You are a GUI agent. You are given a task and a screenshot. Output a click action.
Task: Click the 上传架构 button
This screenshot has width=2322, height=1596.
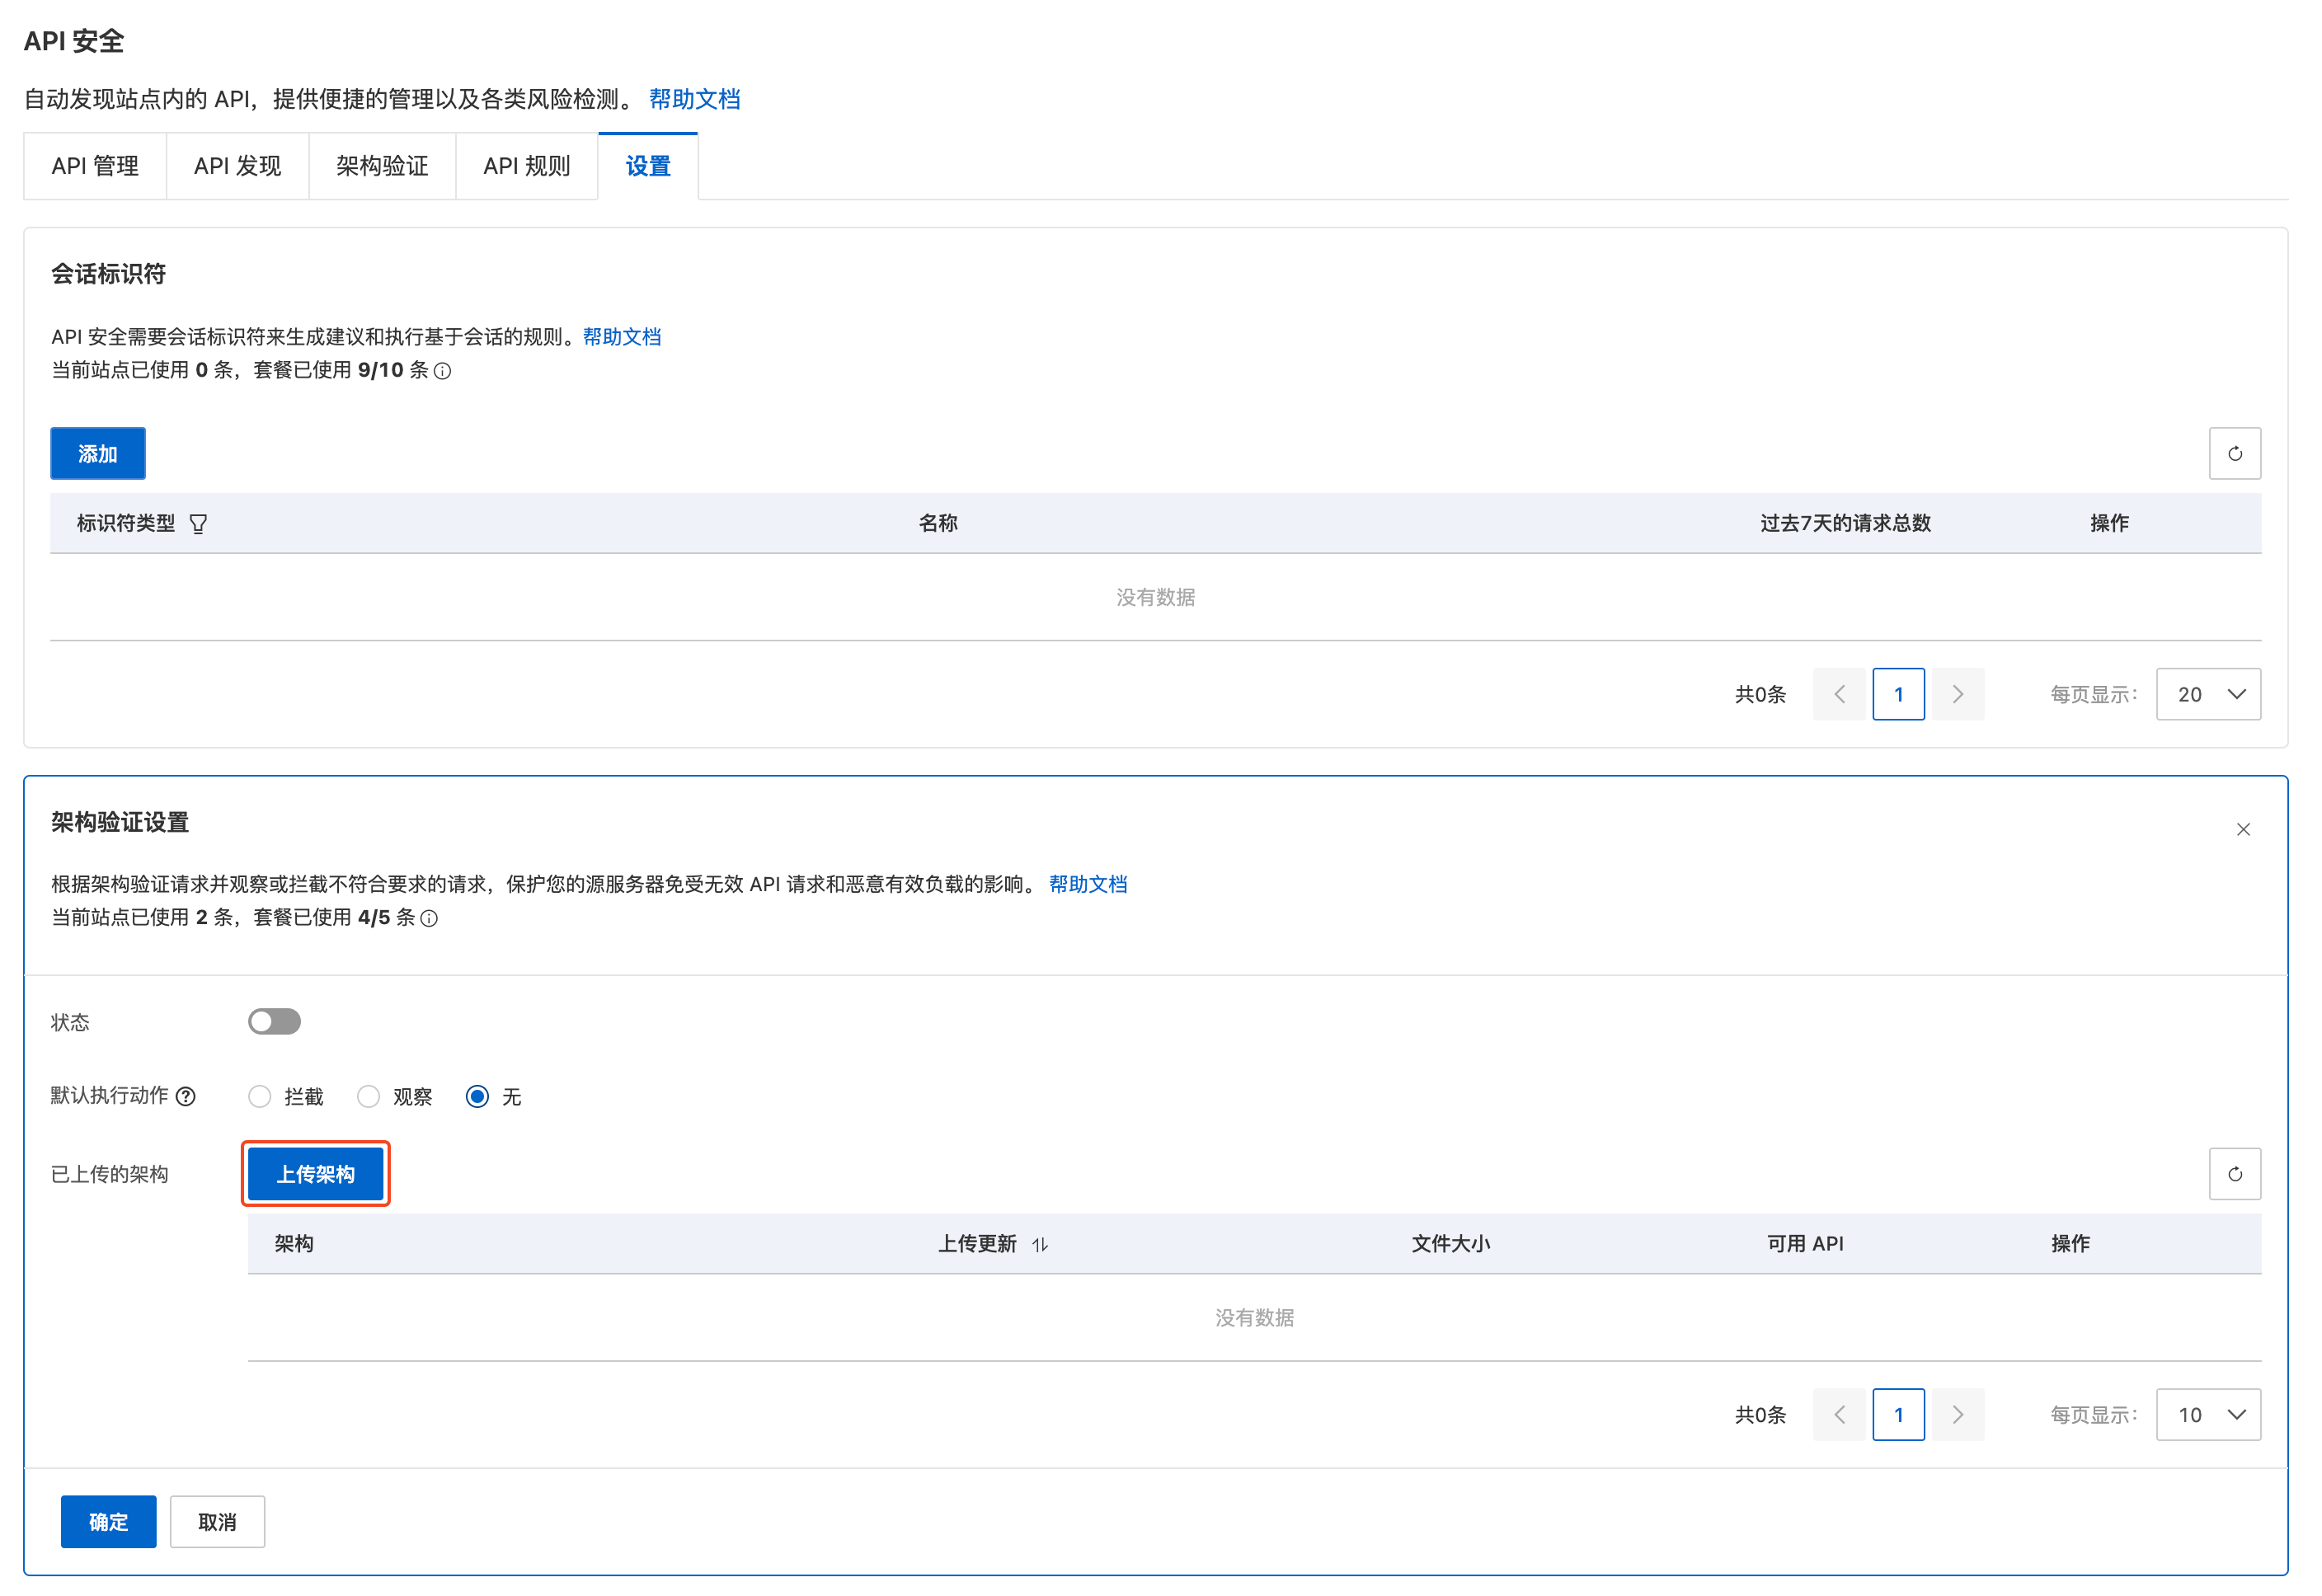pyautogui.click(x=315, y=1174)
